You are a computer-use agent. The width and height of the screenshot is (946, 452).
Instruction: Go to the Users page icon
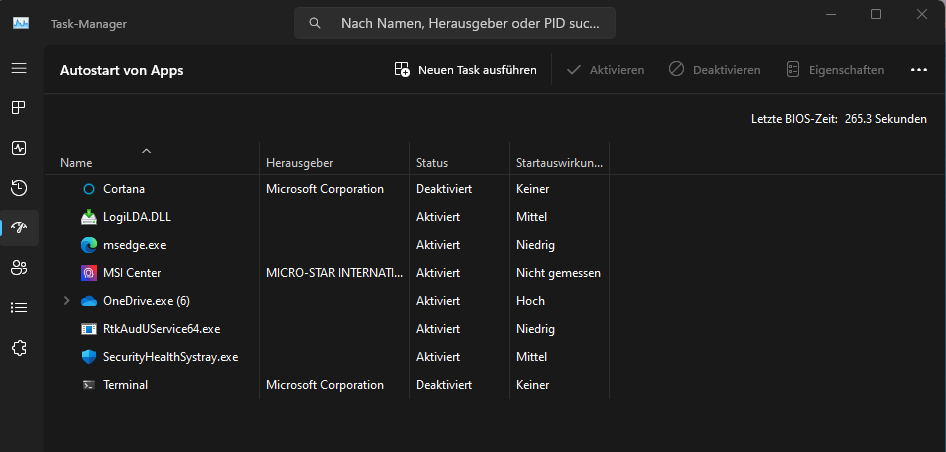click(19, 267)
